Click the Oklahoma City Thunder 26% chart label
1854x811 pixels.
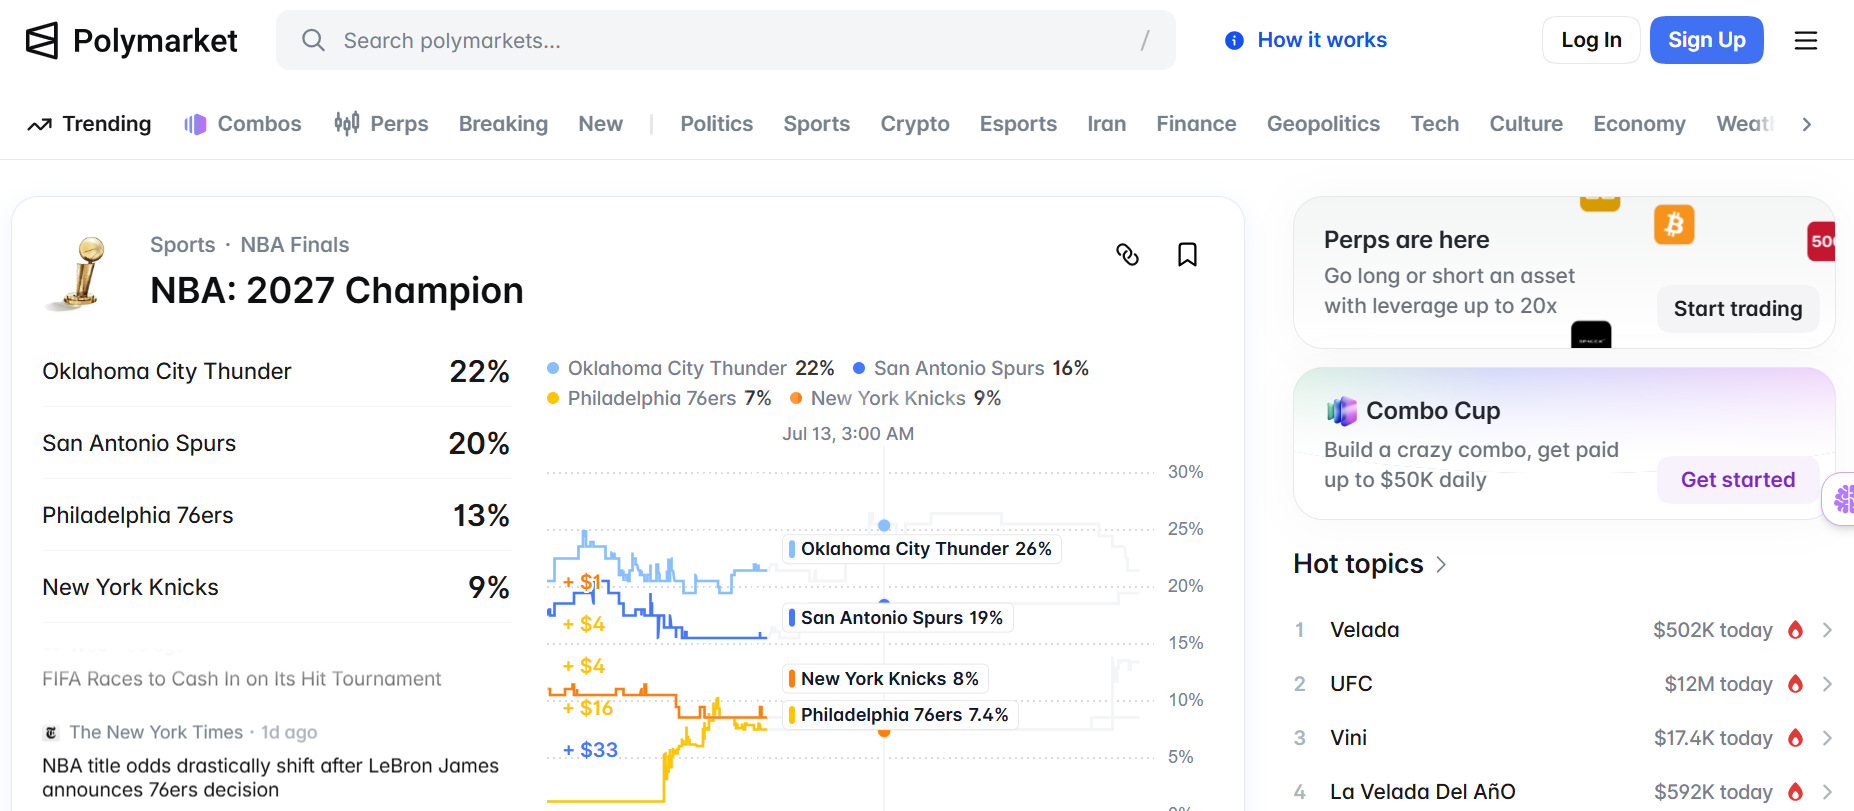click(921, 549)
